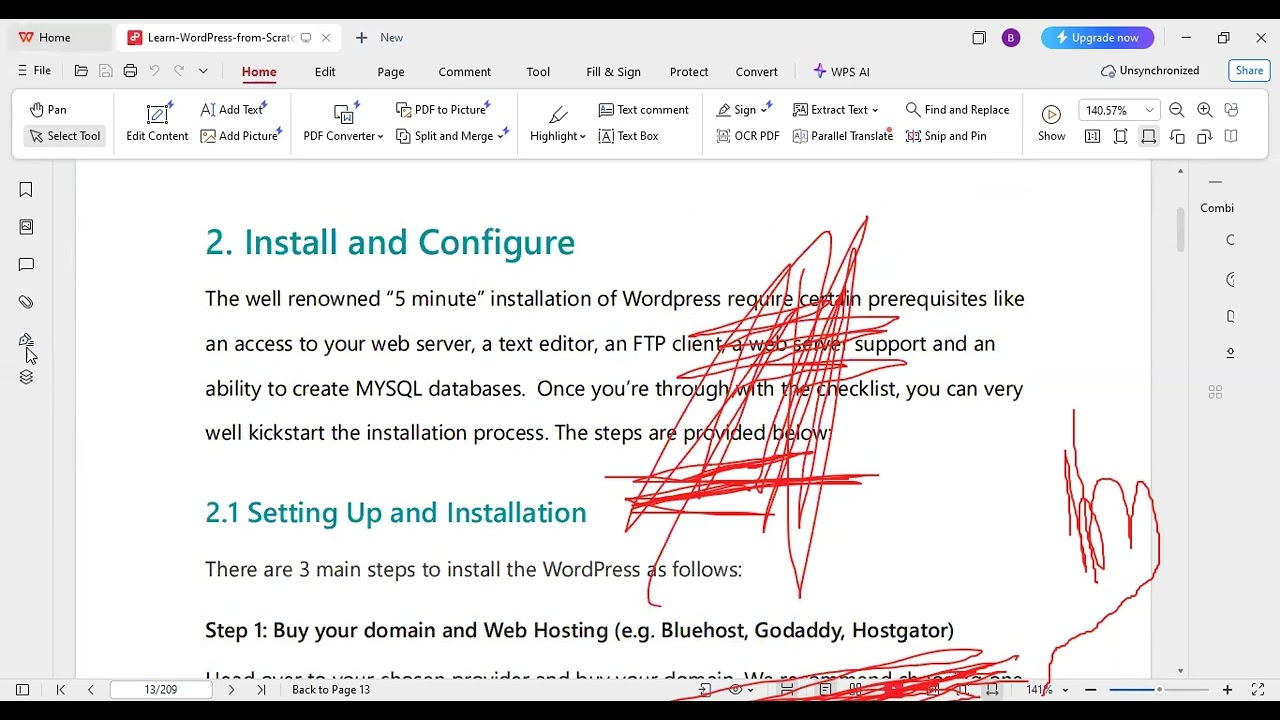
Task: Adjust the status bar zoom slider
Action: (x=1158, y=690)
